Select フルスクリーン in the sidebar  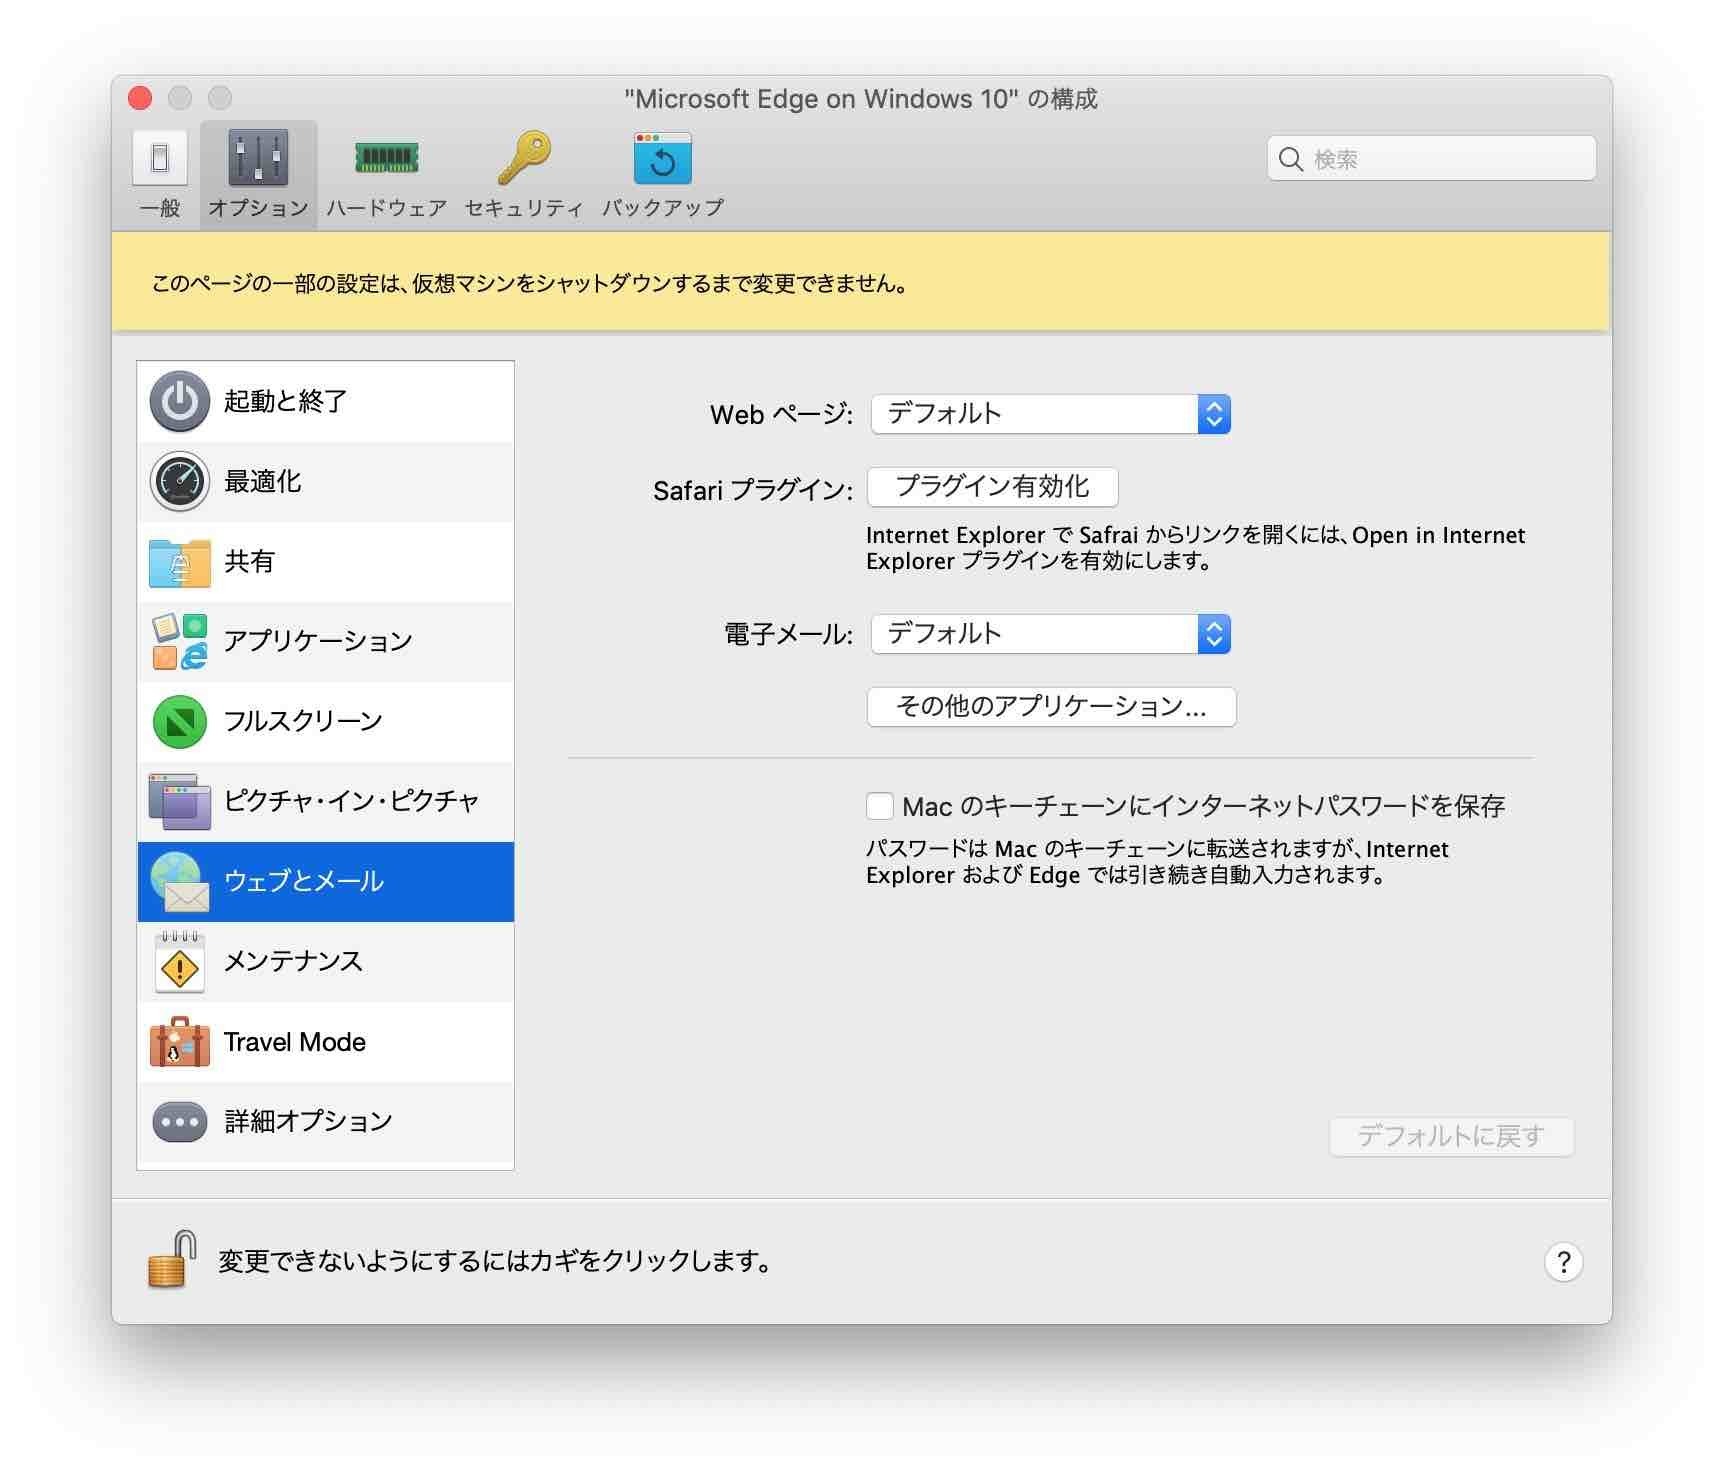326,722
